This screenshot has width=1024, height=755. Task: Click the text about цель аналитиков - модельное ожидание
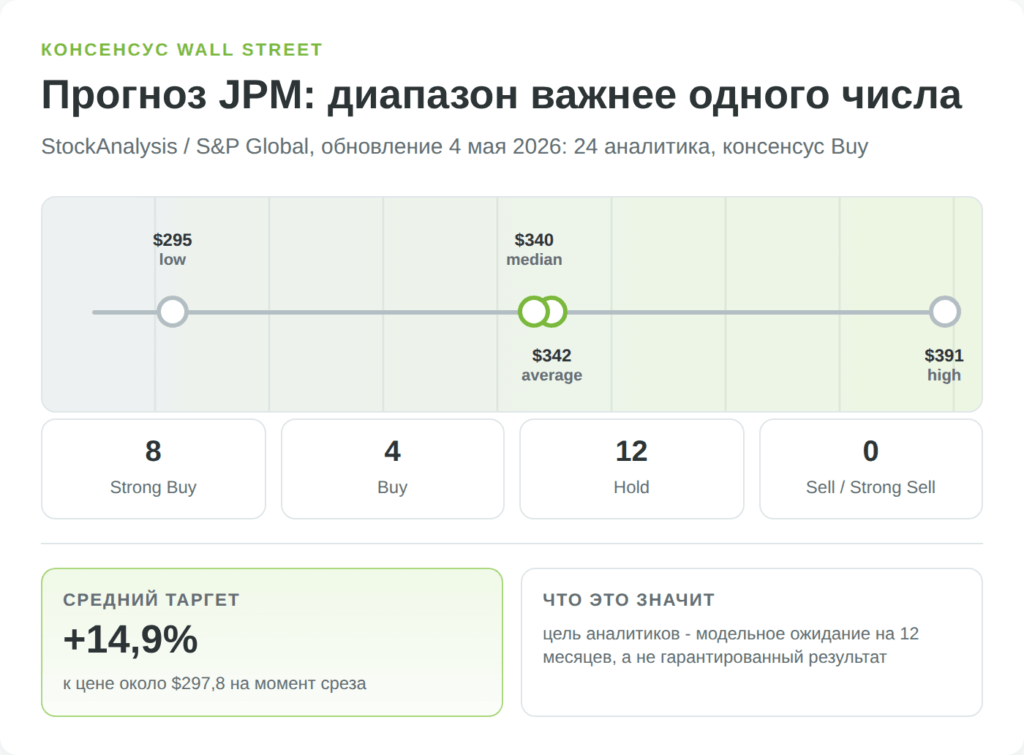point(731,645)
